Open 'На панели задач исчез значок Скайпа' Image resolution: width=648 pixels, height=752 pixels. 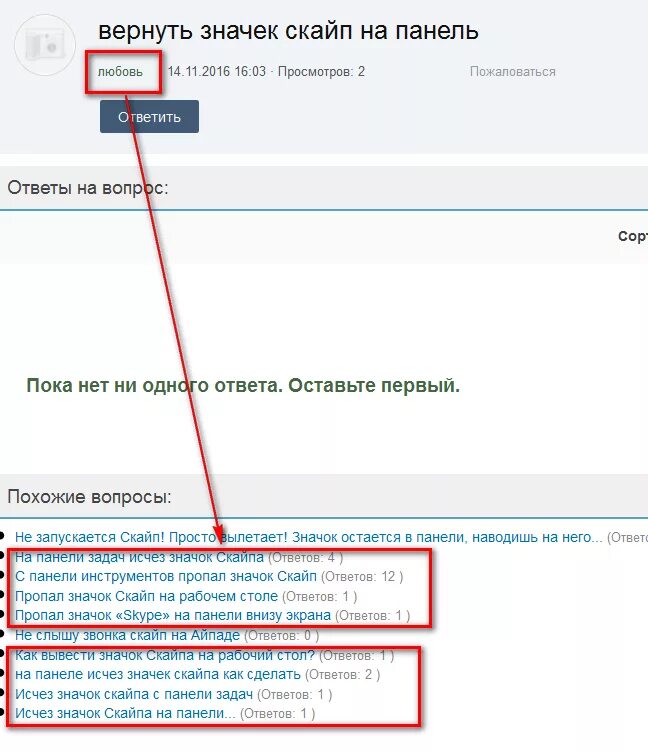click(139, 557)
